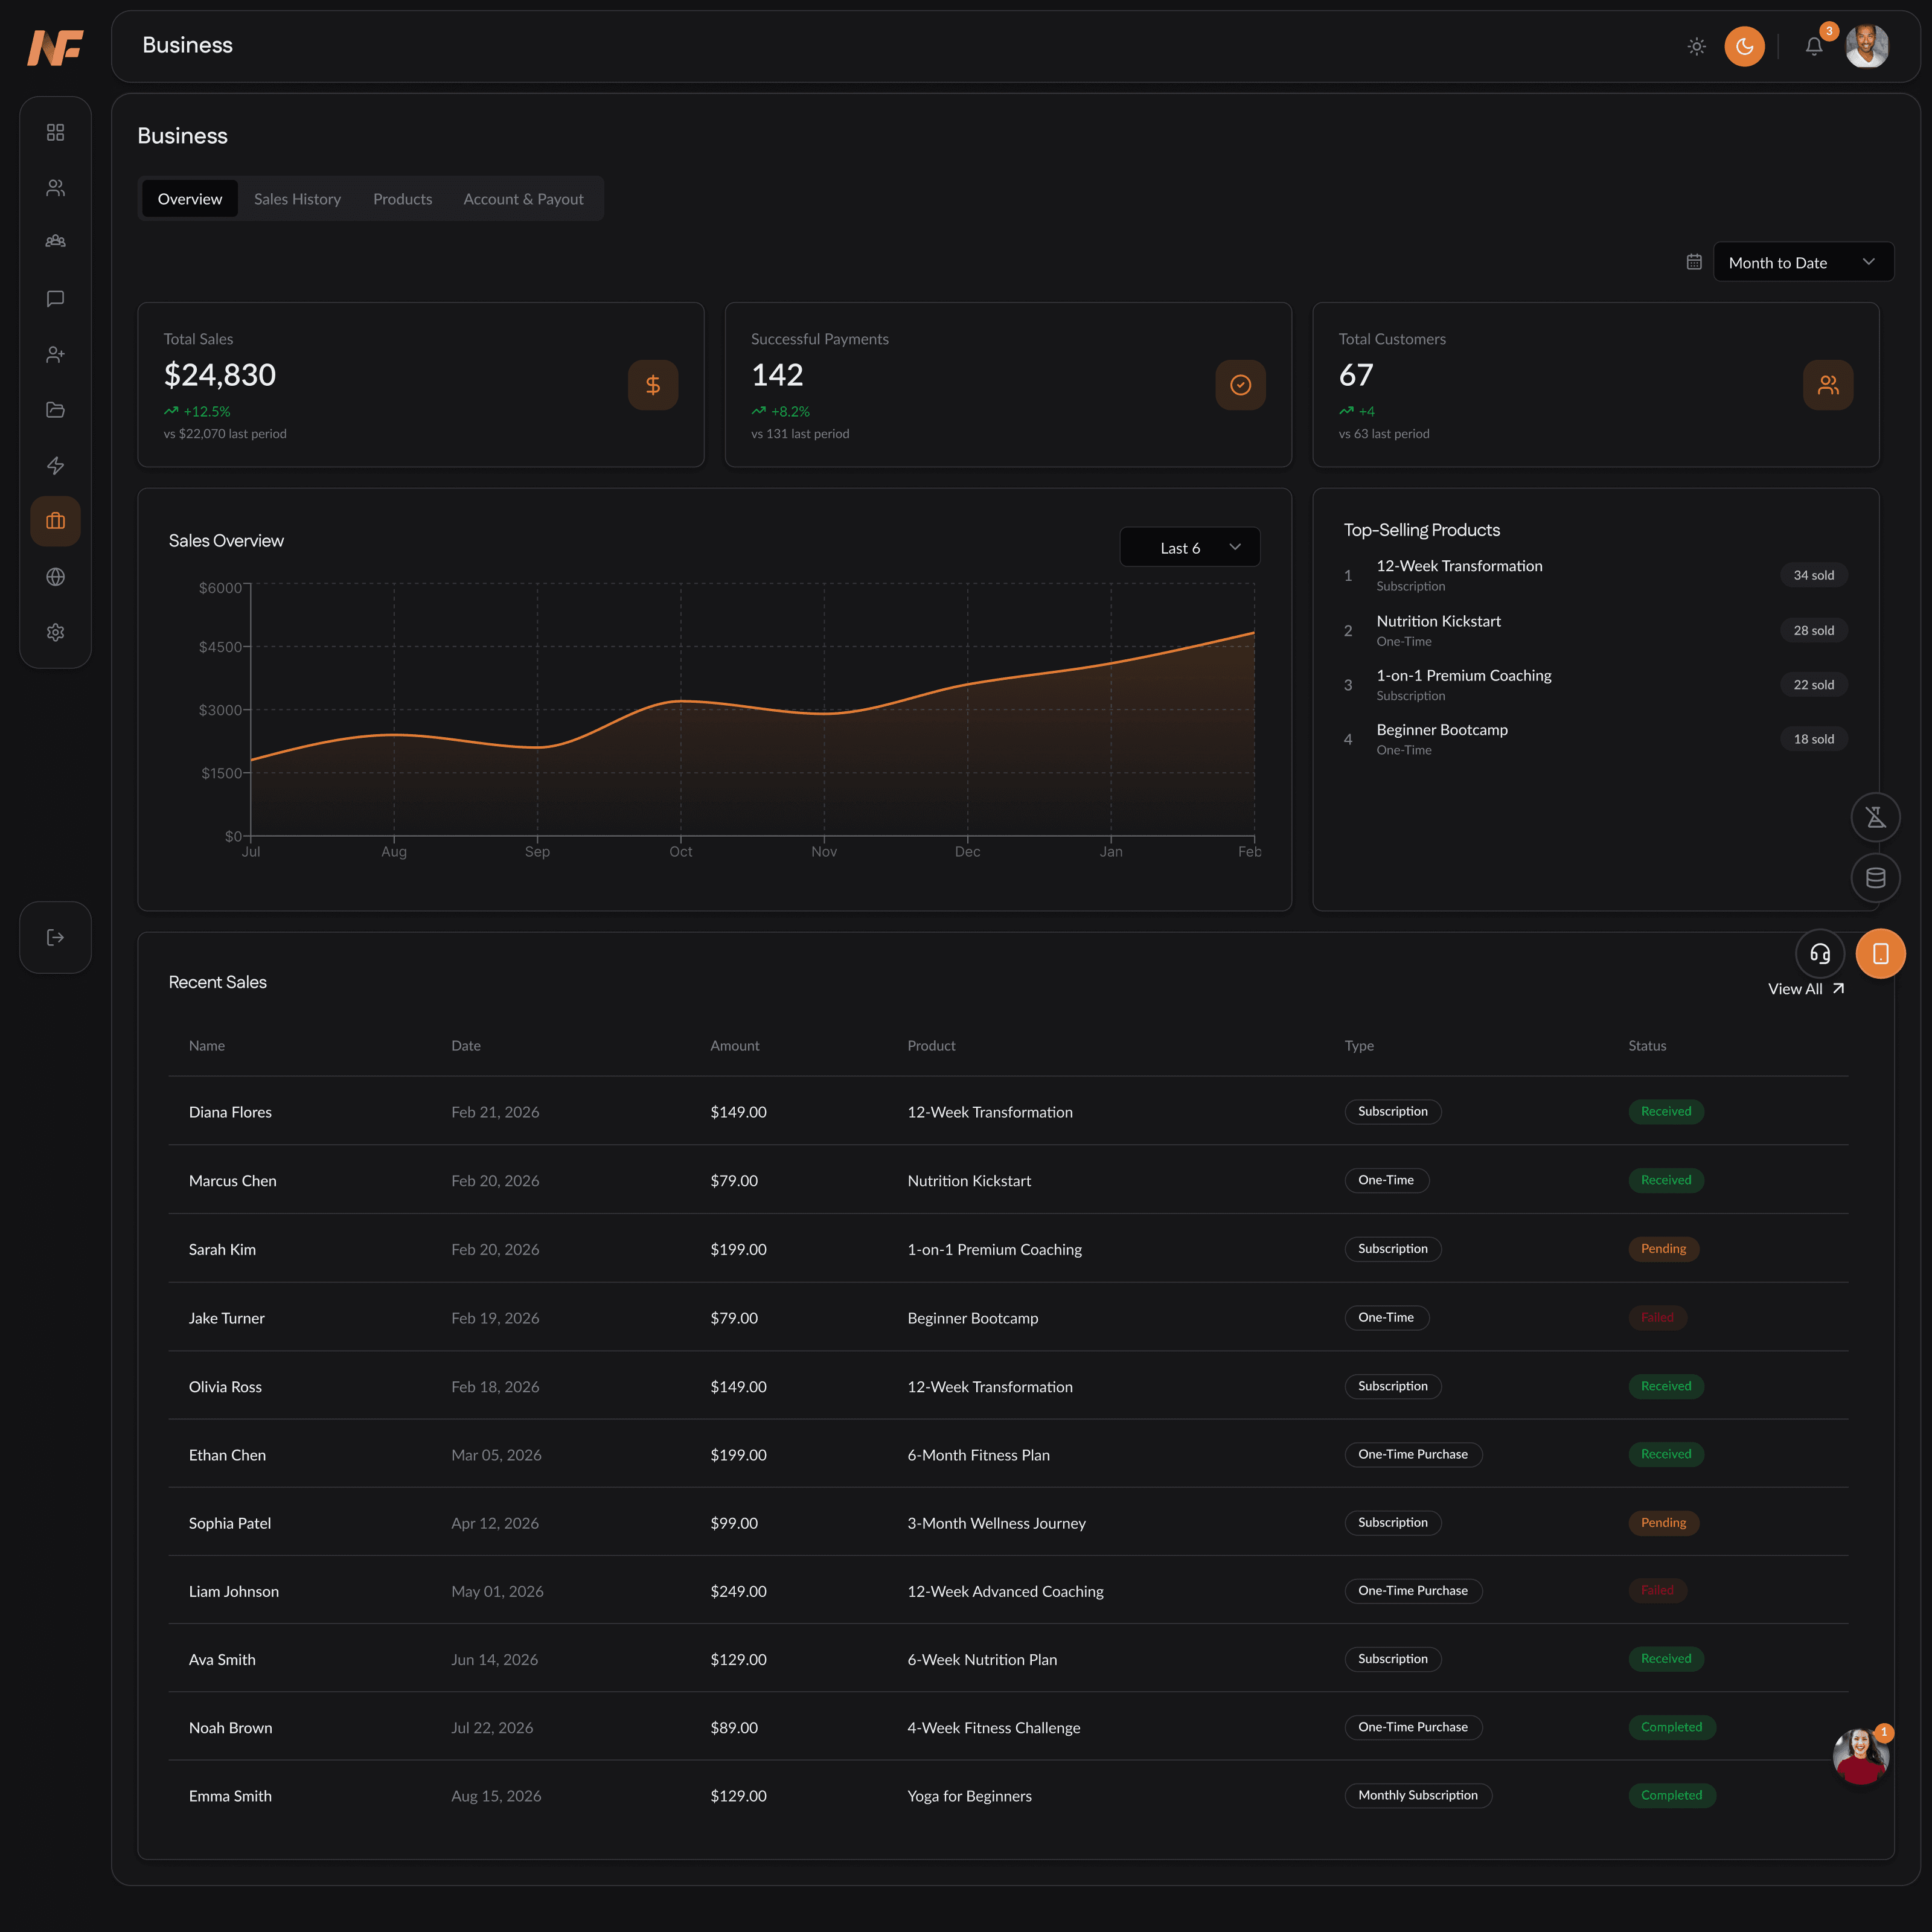1932x1932 pixels.
Task: Open the lightning bolt automation icon
Action: coord(56,466)
